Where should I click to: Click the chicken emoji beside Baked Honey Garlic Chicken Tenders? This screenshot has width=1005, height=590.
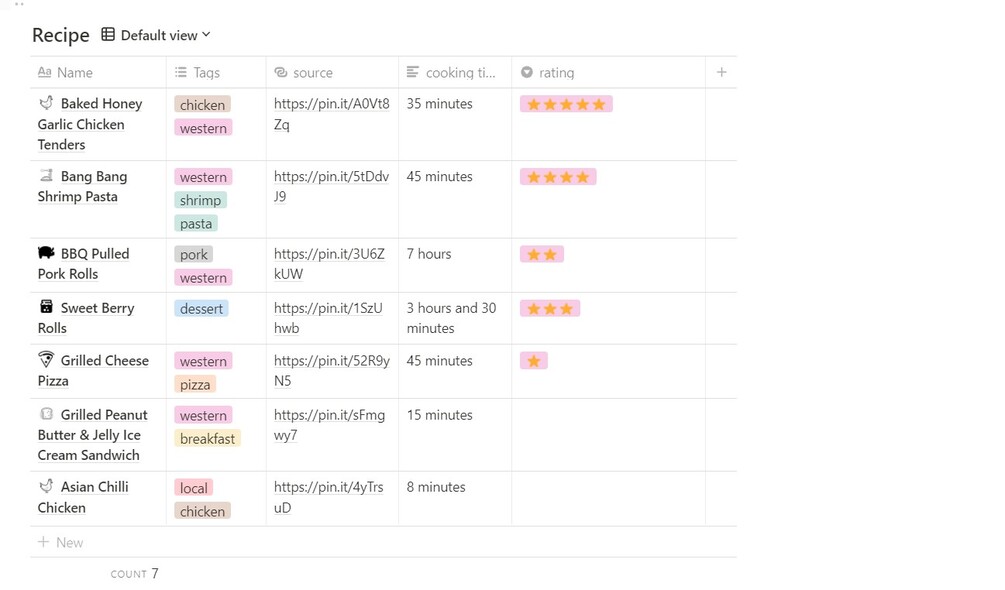tap(46, 103)
